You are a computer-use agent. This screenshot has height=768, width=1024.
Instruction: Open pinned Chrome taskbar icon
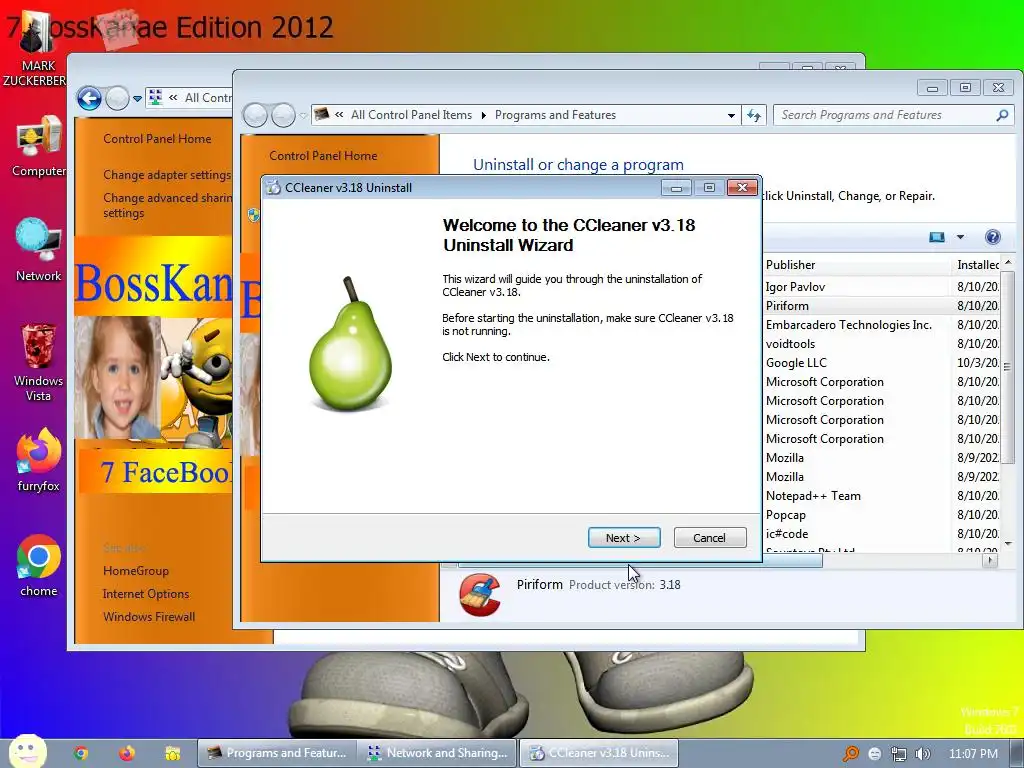81,753
